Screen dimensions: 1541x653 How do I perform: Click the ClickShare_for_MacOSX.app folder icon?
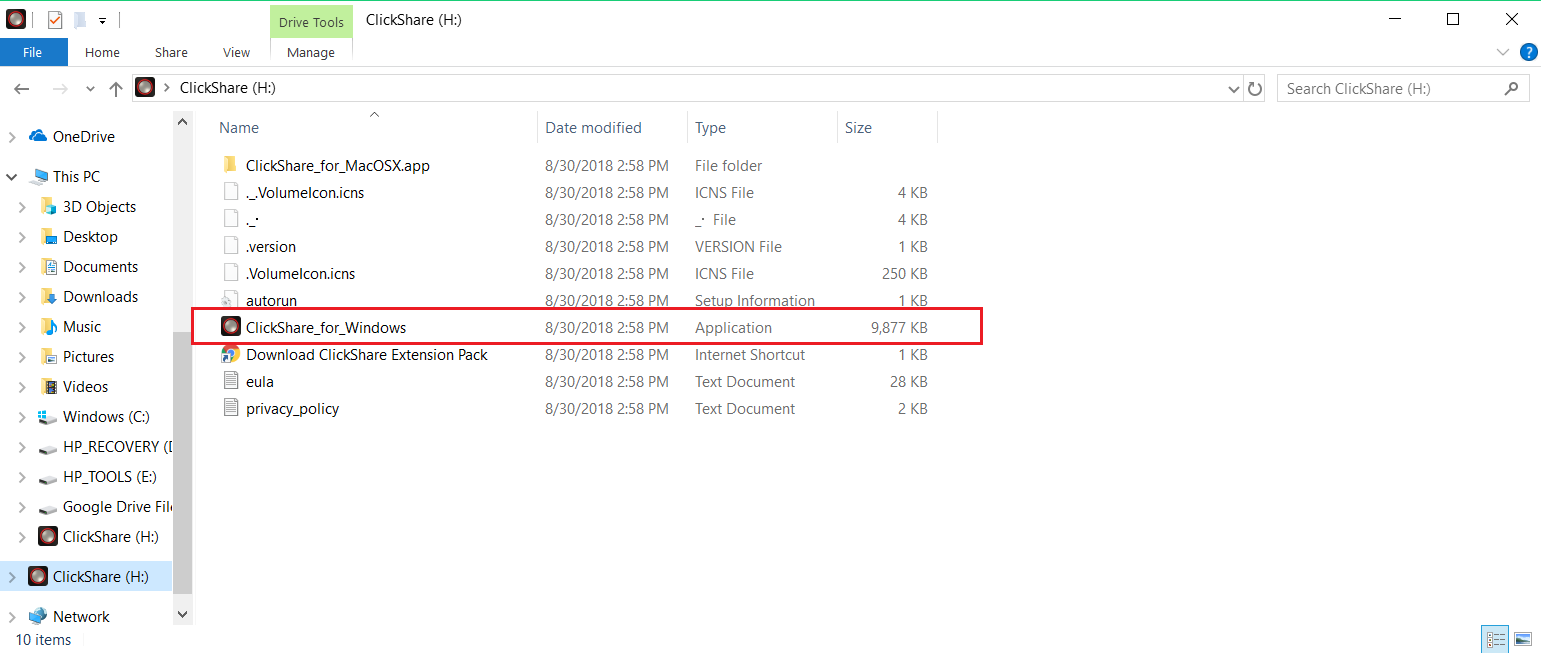click(x=230, y=165)
